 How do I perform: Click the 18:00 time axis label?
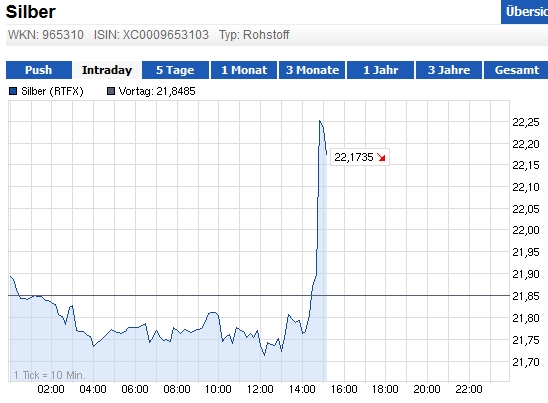pos(385,389)
